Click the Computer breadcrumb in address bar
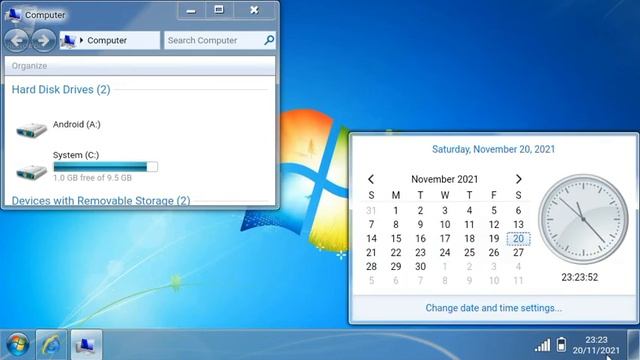The width and height of the screenshot is (640, 360). (x=107, y=40)
